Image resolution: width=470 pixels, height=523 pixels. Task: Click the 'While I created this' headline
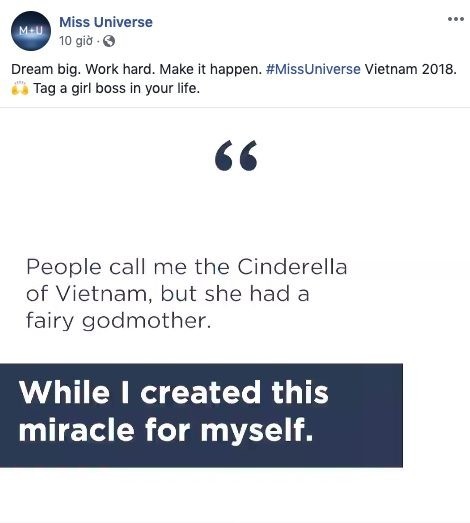click(174, 392)
